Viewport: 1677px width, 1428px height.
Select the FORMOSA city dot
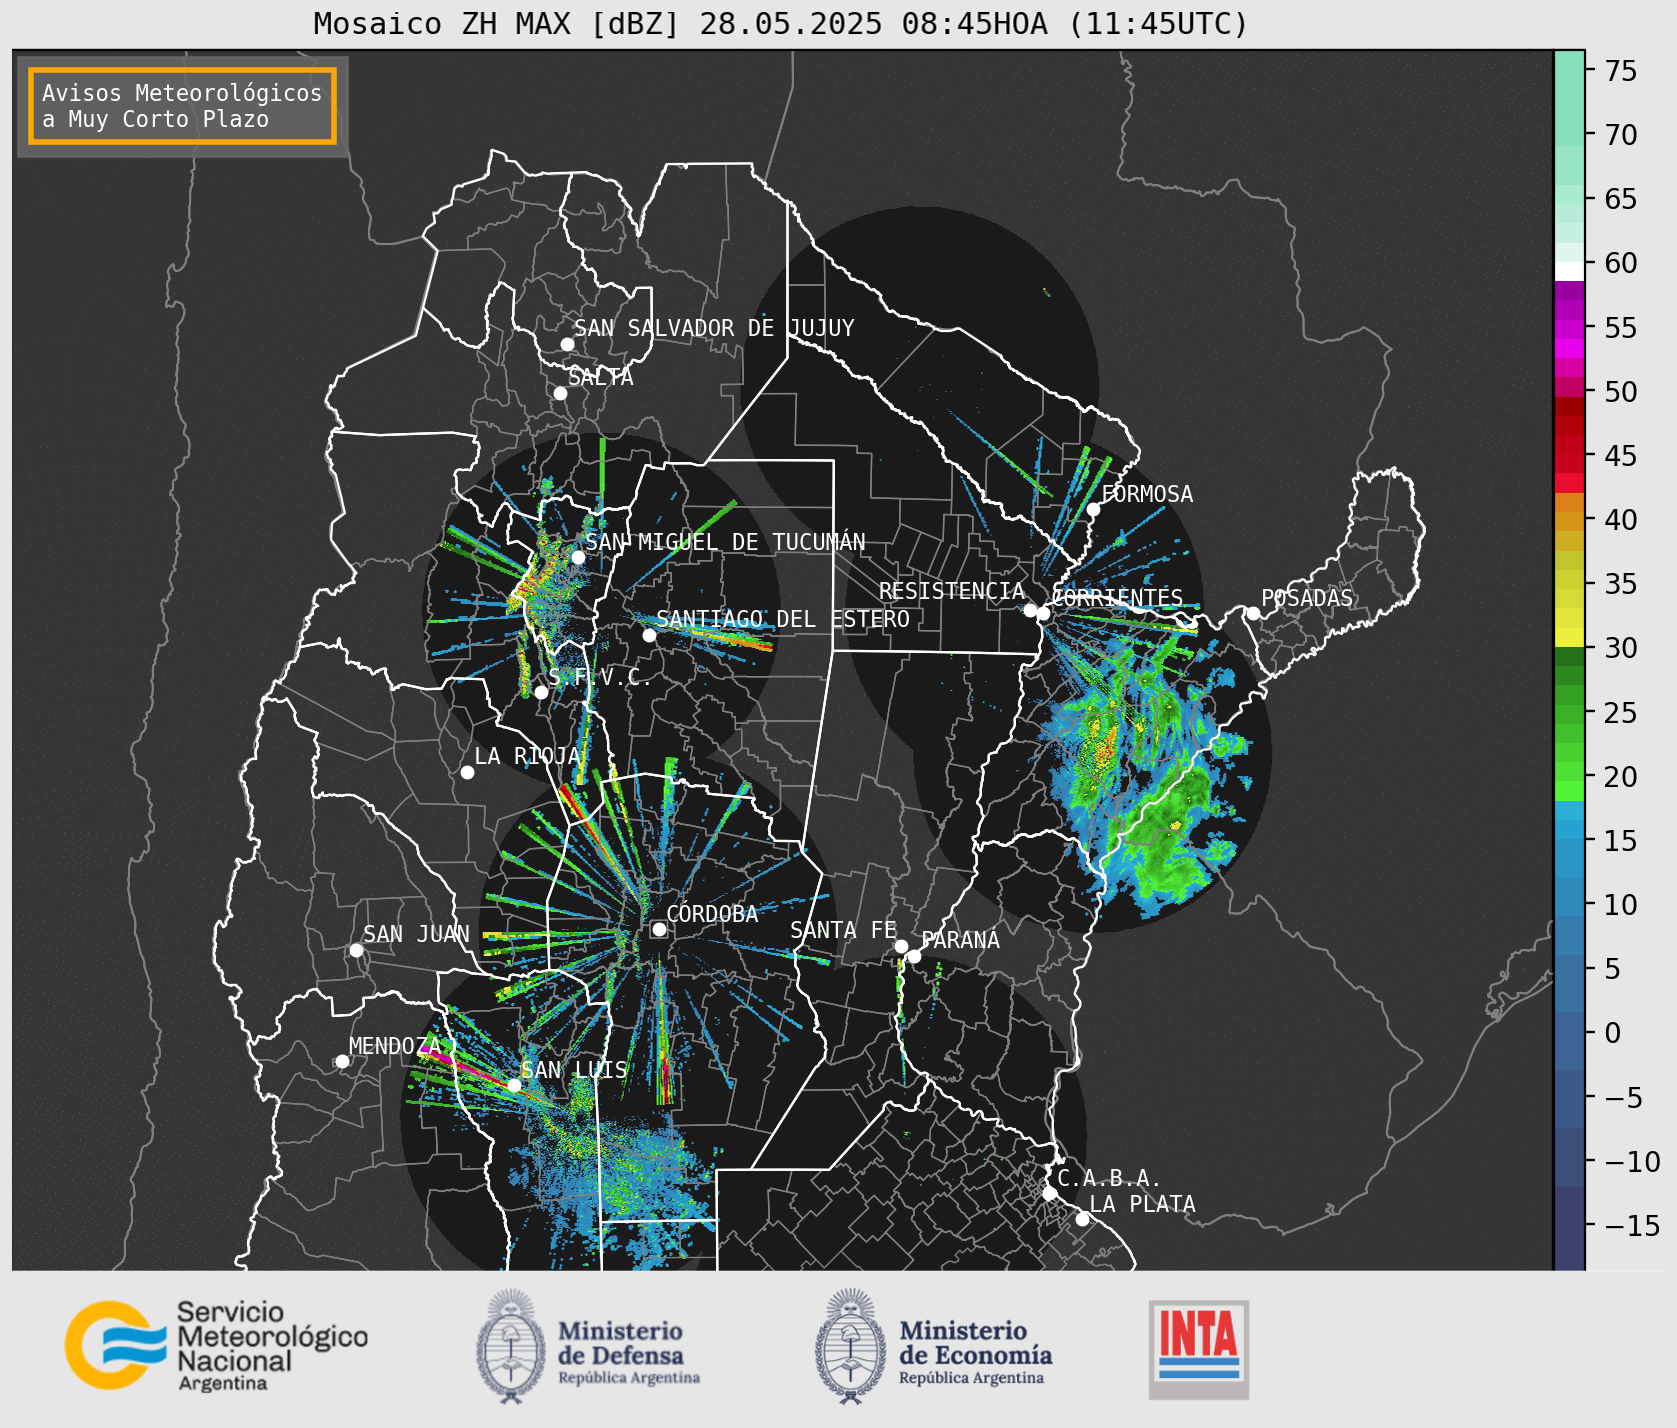(x=1094, y=509)
